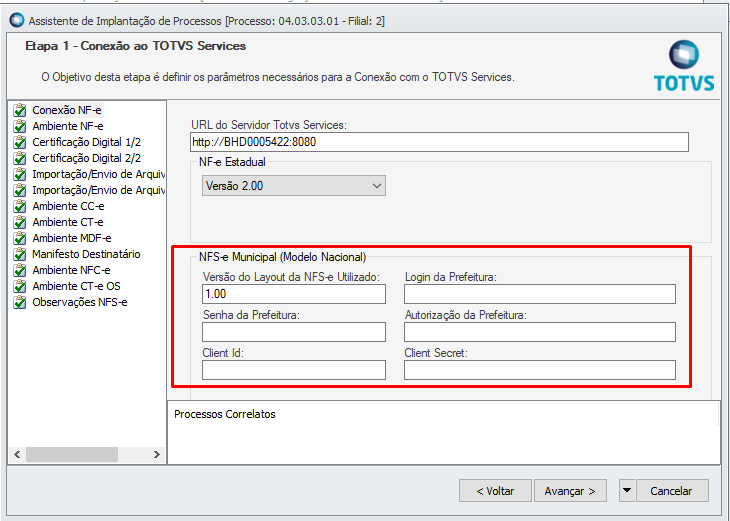Click the Avançar button

(x=570, y=491)
